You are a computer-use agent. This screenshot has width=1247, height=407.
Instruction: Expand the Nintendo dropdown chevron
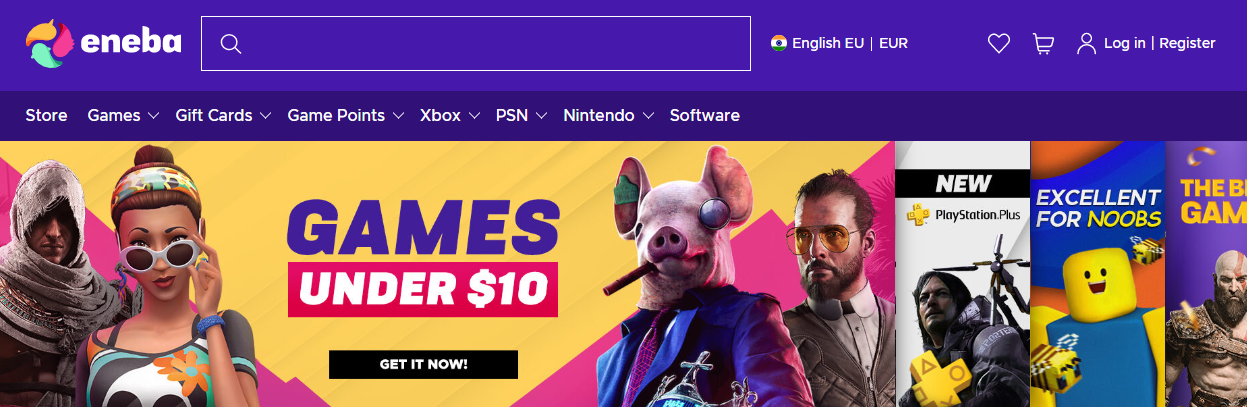point(648,116)
